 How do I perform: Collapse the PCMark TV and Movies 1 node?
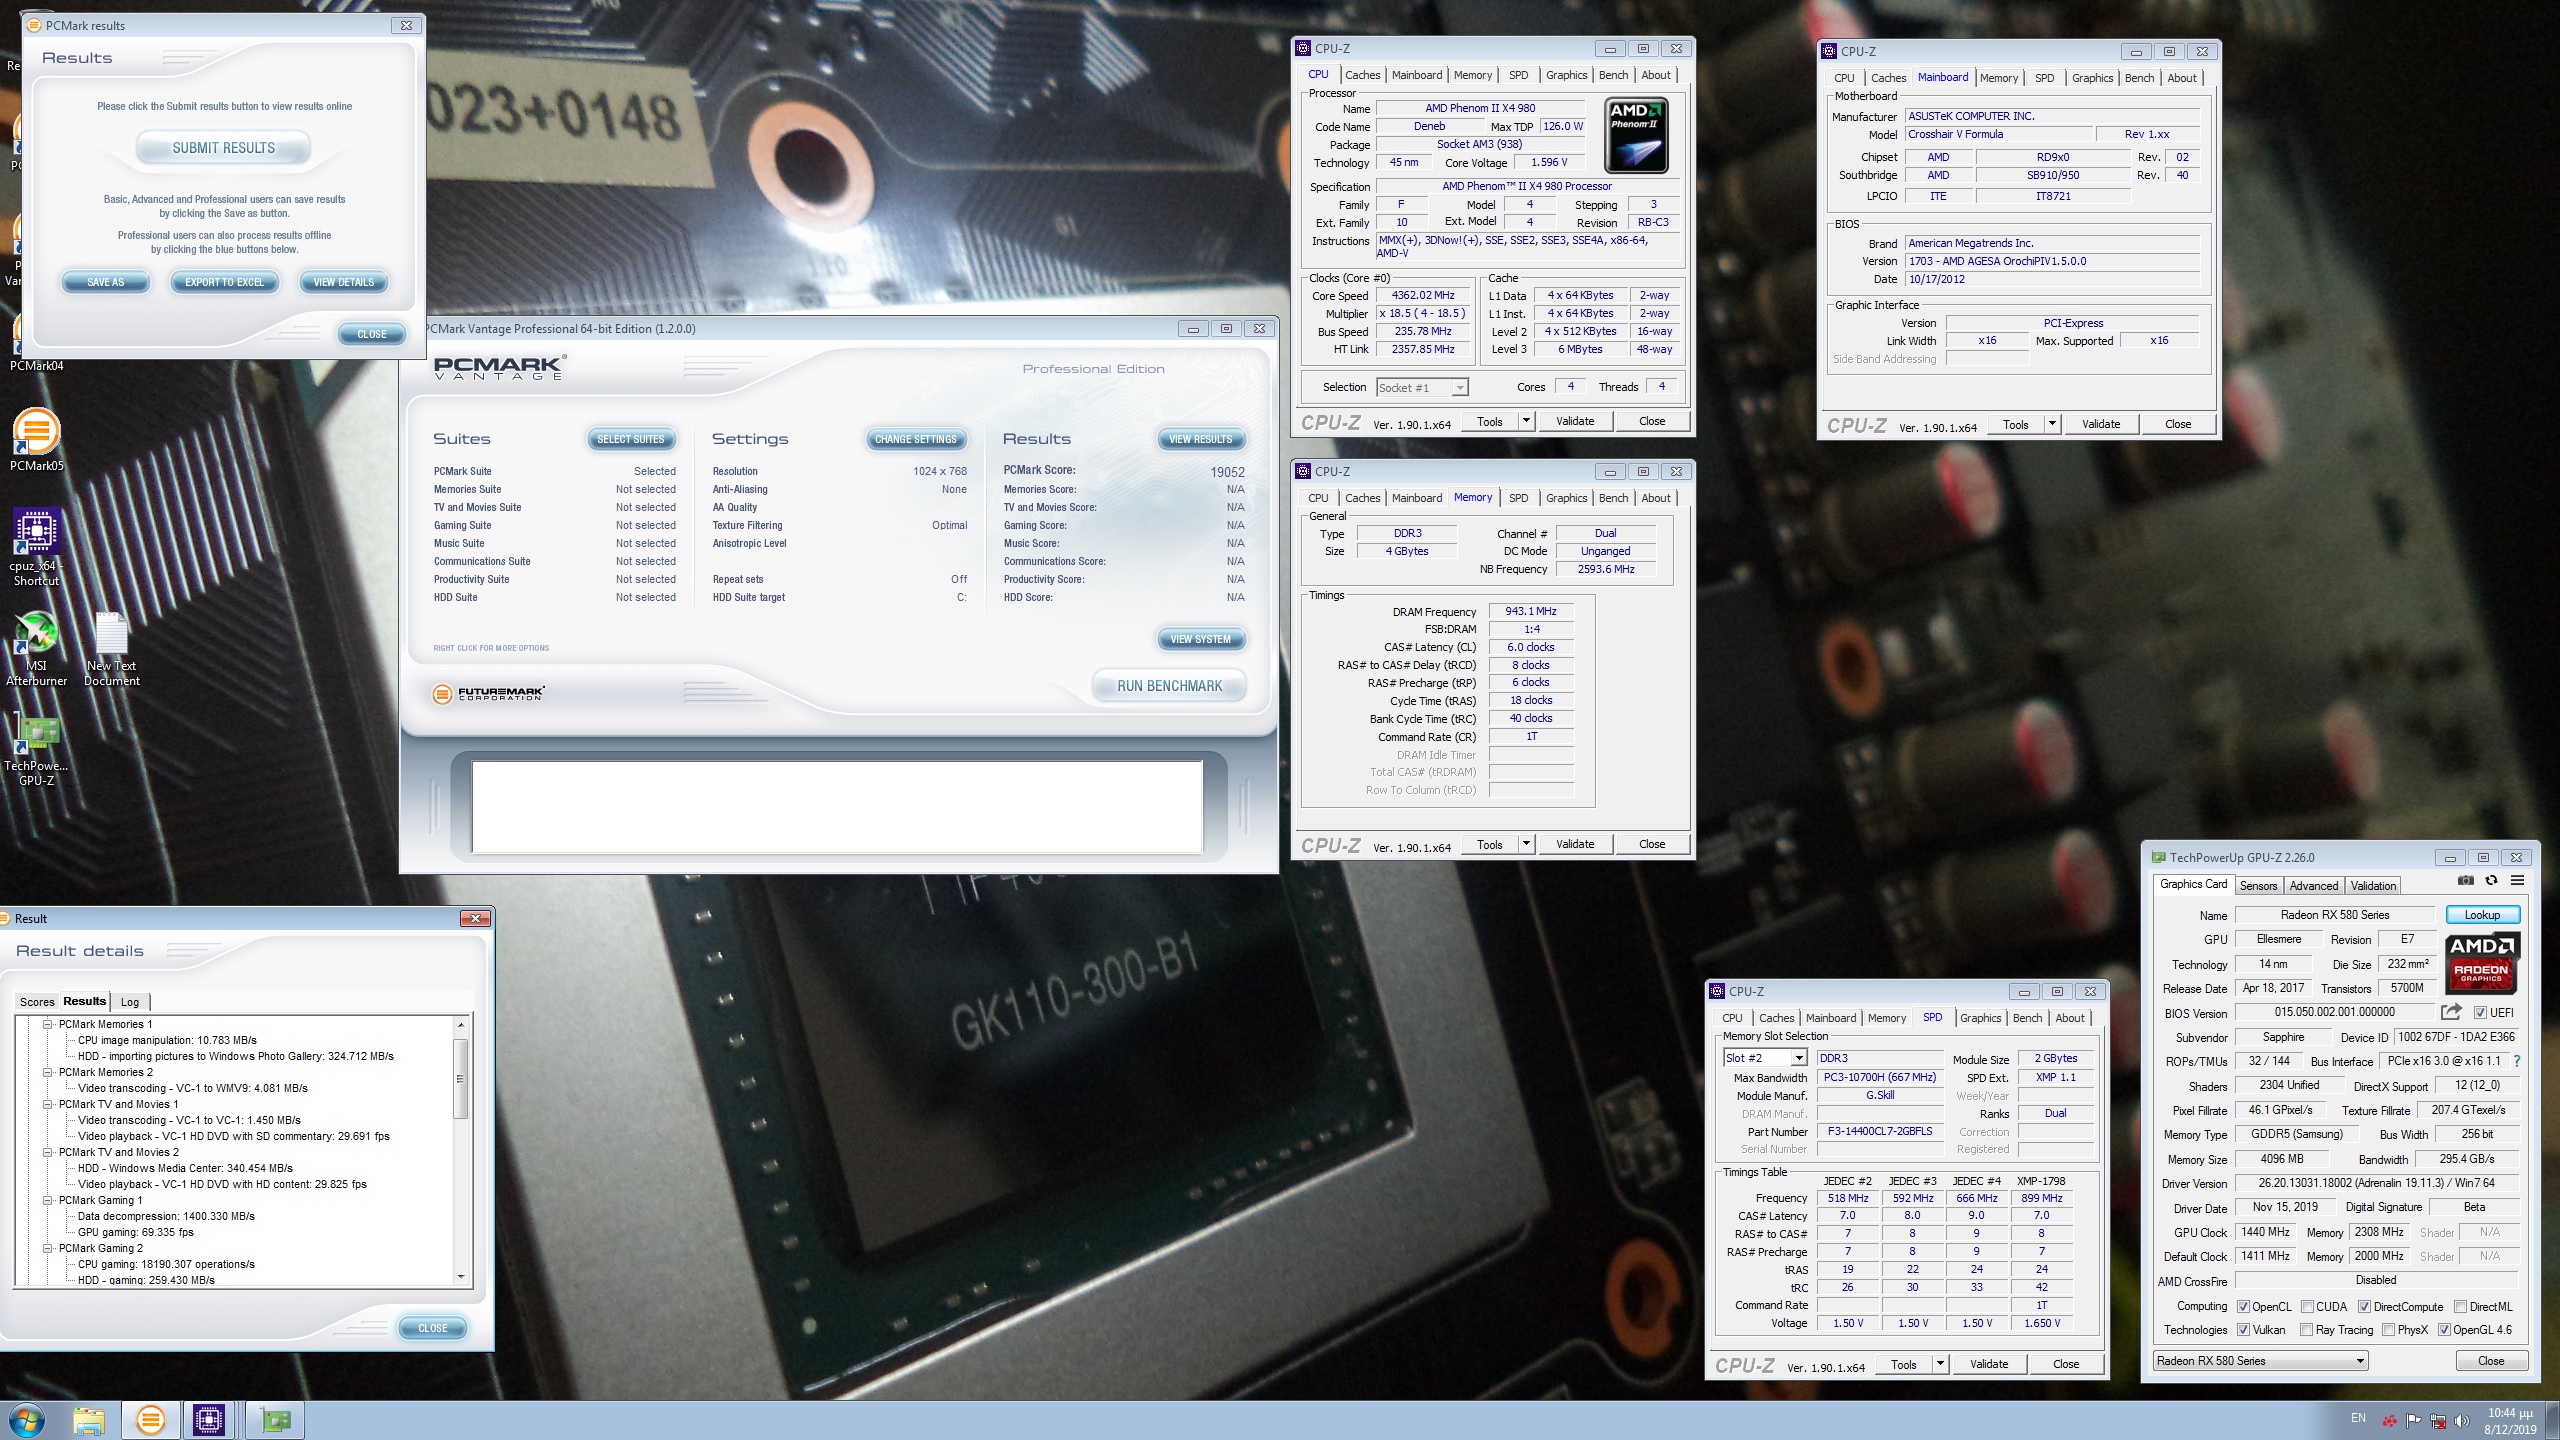(47, 1104)
